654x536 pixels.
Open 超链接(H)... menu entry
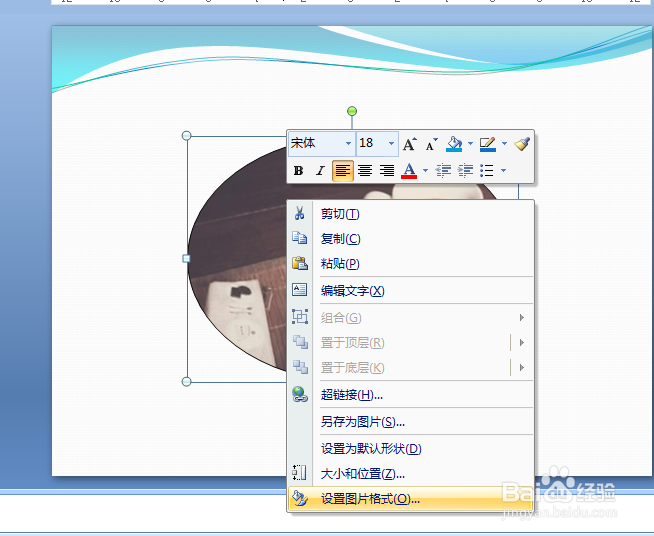(x=410, y=395)
